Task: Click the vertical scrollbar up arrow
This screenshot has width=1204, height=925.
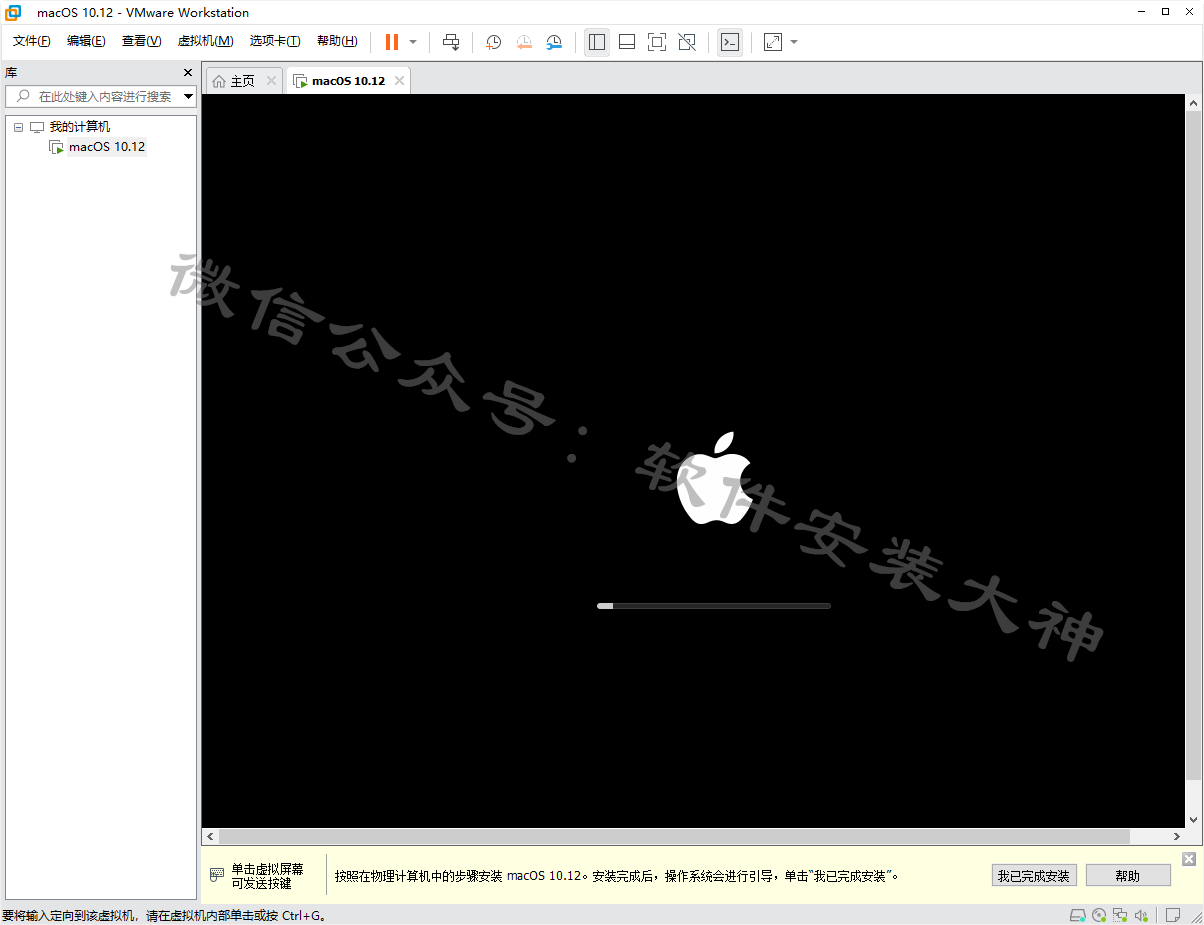Action: point(1194,103)
